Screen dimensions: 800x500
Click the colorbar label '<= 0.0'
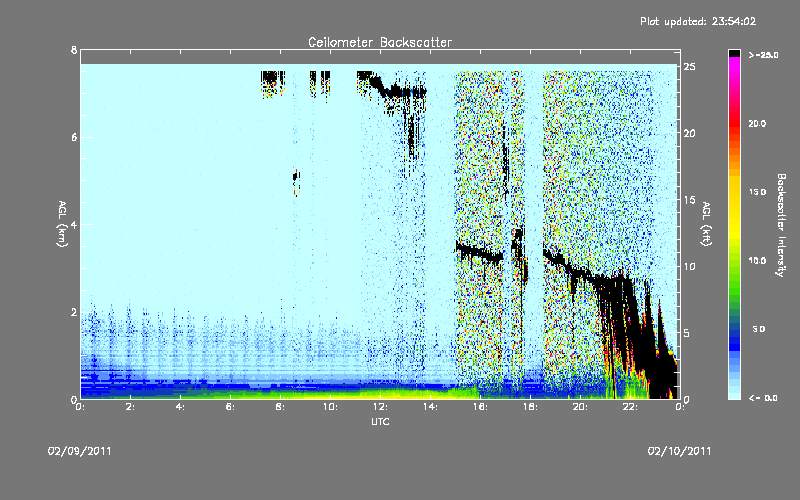point(763,398)
